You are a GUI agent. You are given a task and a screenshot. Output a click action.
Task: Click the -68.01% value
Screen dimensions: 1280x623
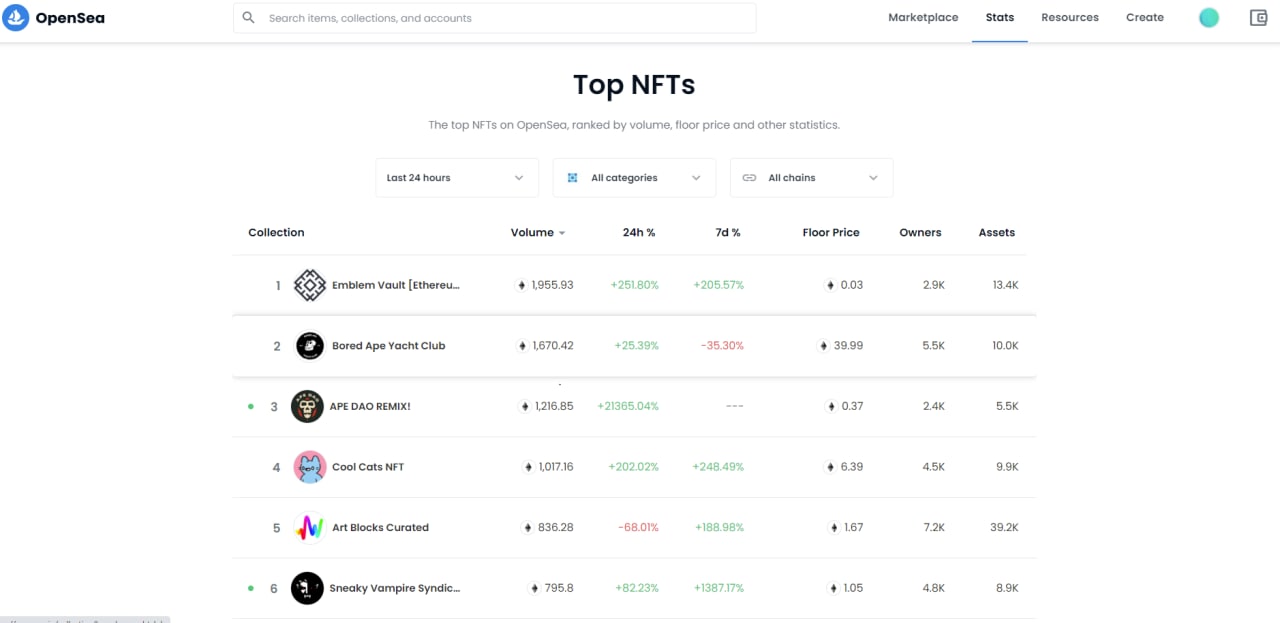(x=638, y=528)
